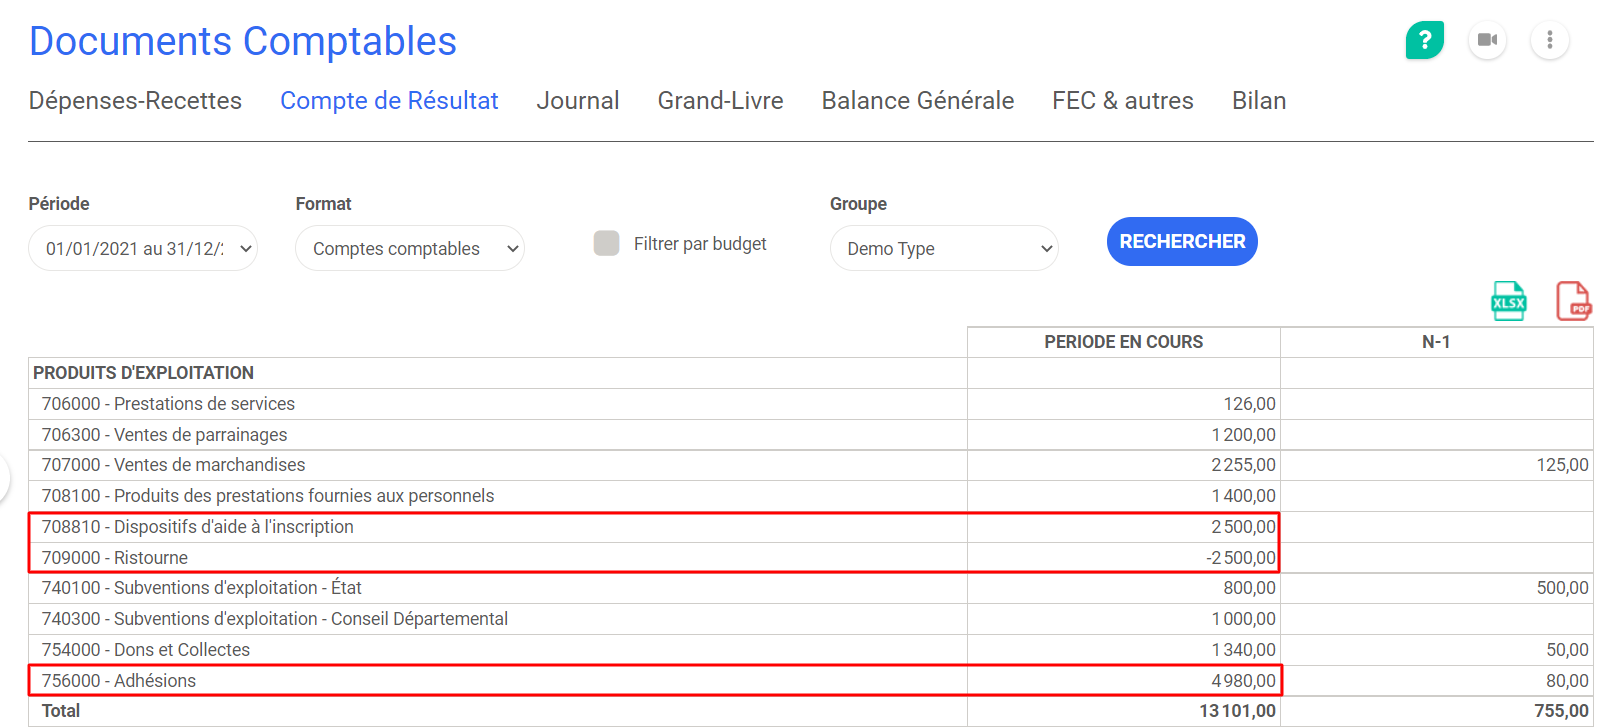Switch to the Dépenses-Recettes tab
The width and height of the screenshot is (1616, 727).
click(x=135, y=101)
